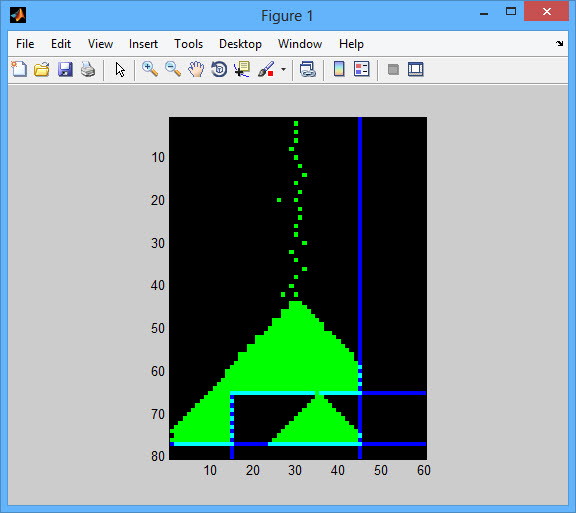Toggle the Data Cursor tool
The width and height of the screenshot is (576, 513).
coord(242,69)
